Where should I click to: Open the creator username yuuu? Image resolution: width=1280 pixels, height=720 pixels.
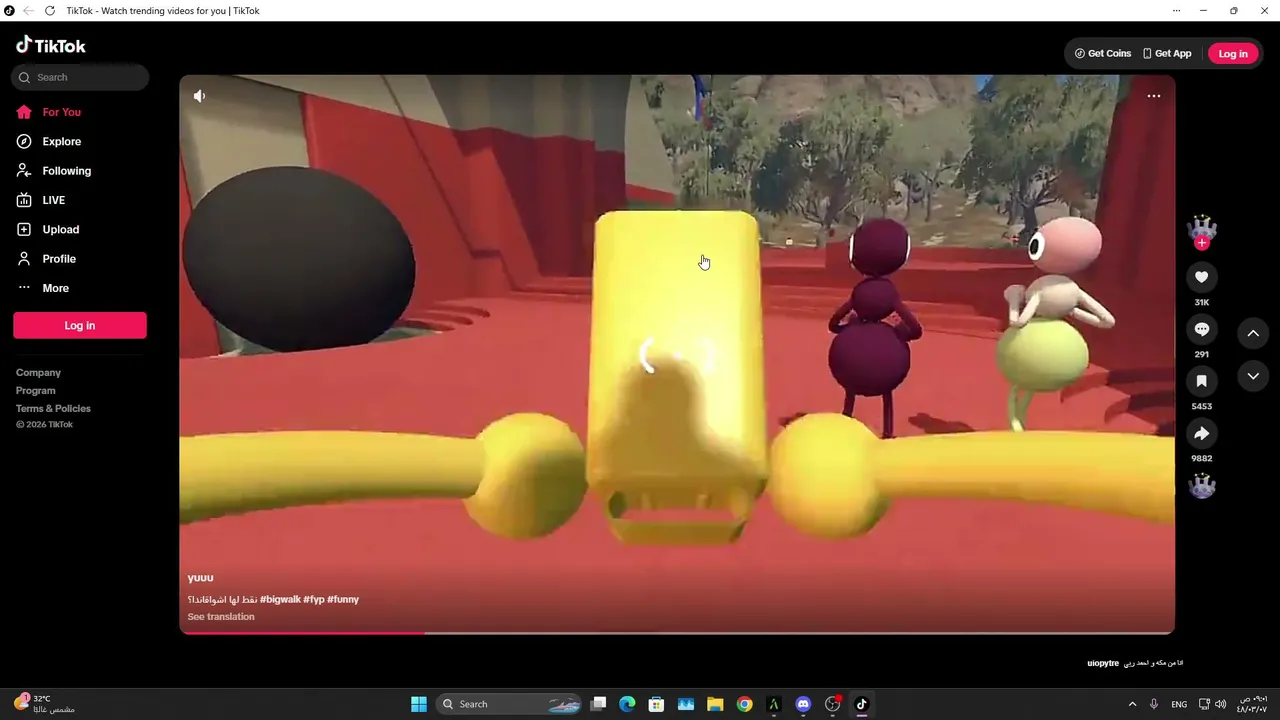point(200,578)
